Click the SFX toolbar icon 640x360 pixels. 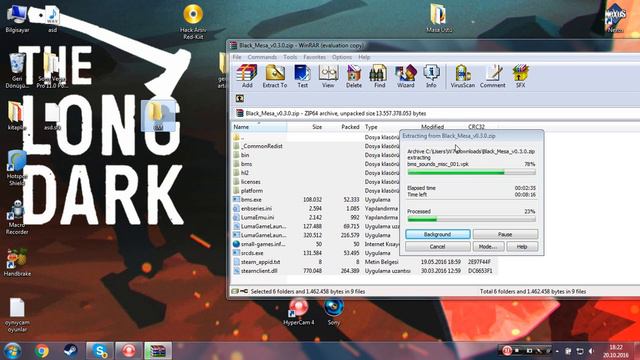520,76
